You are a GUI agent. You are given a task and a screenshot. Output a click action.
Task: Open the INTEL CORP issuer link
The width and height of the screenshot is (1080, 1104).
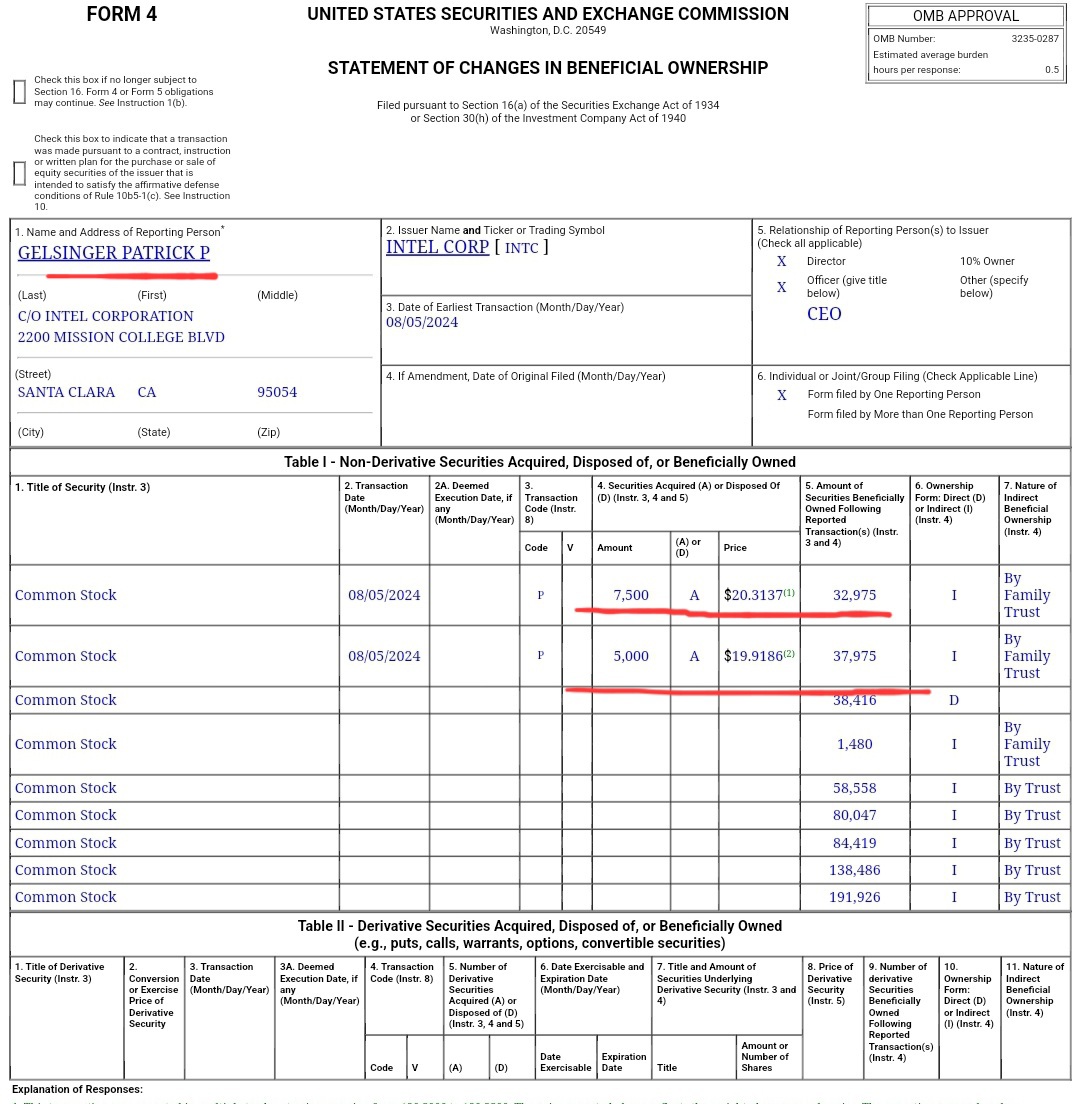[x=437, y=247]
